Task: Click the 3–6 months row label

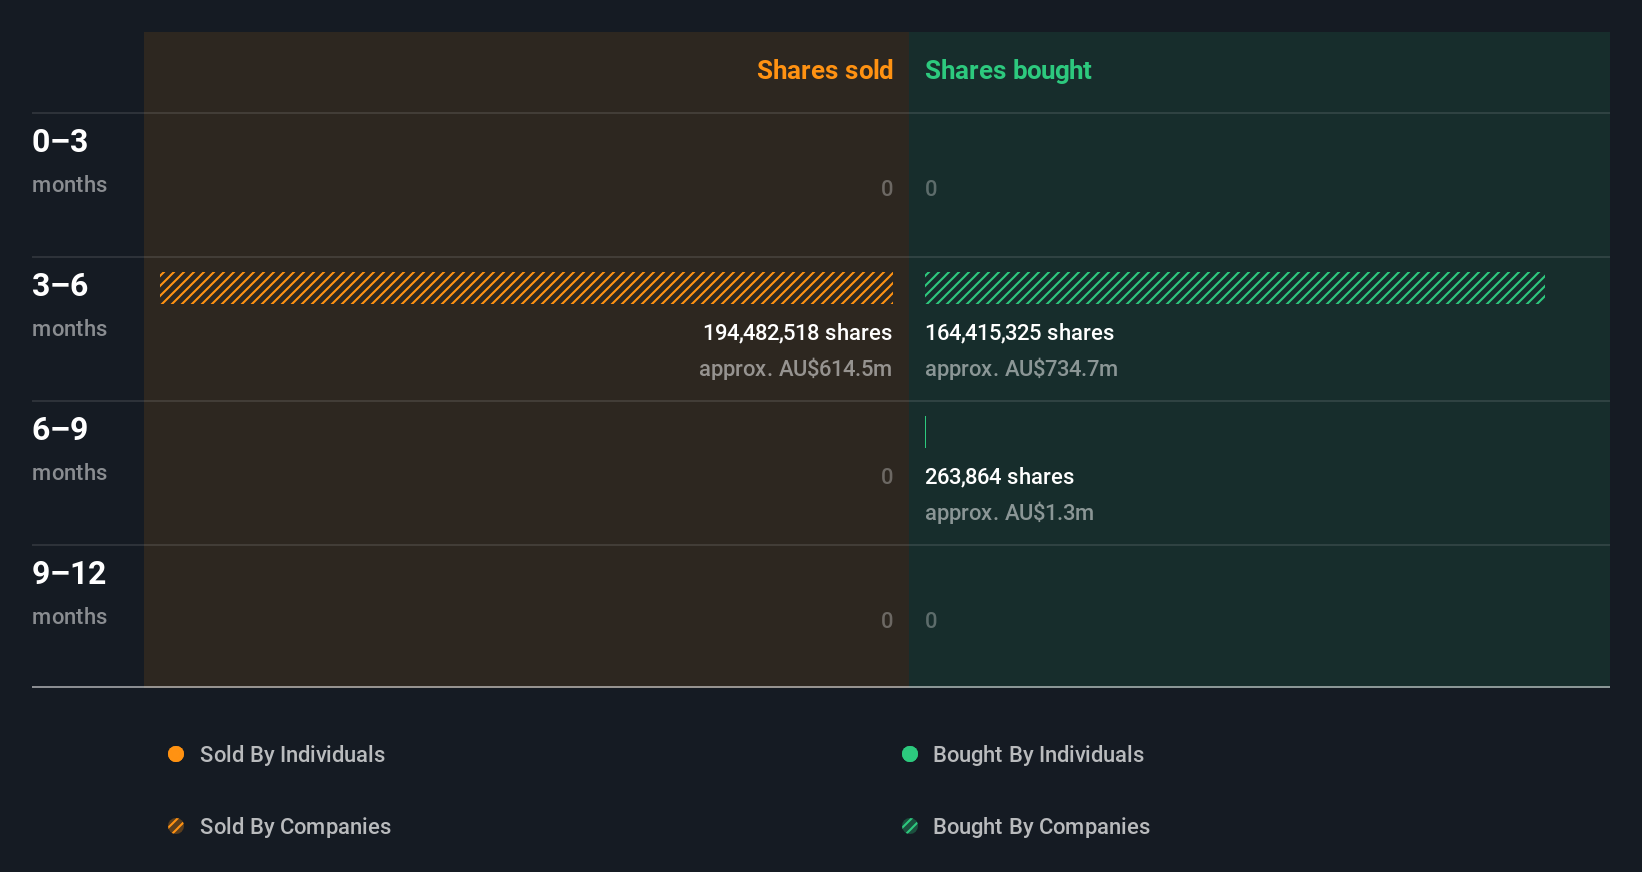Action: click(69, 304)
